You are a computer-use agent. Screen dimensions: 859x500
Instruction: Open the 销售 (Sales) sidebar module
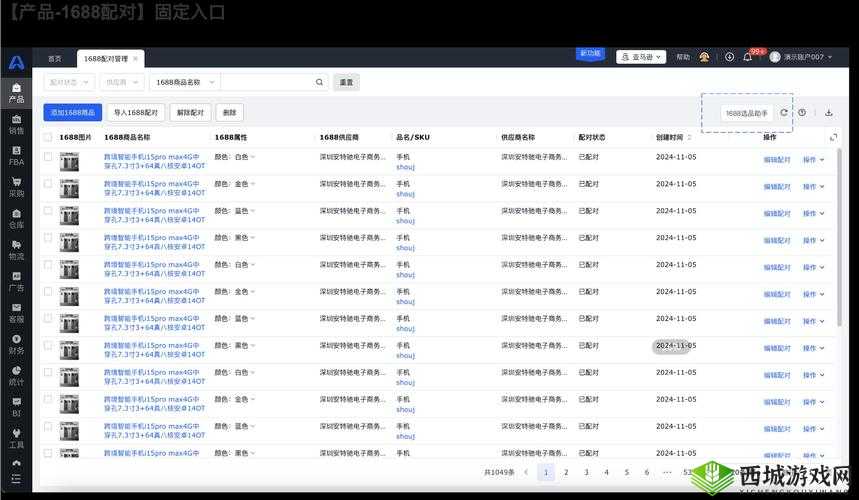coord(16,125)
